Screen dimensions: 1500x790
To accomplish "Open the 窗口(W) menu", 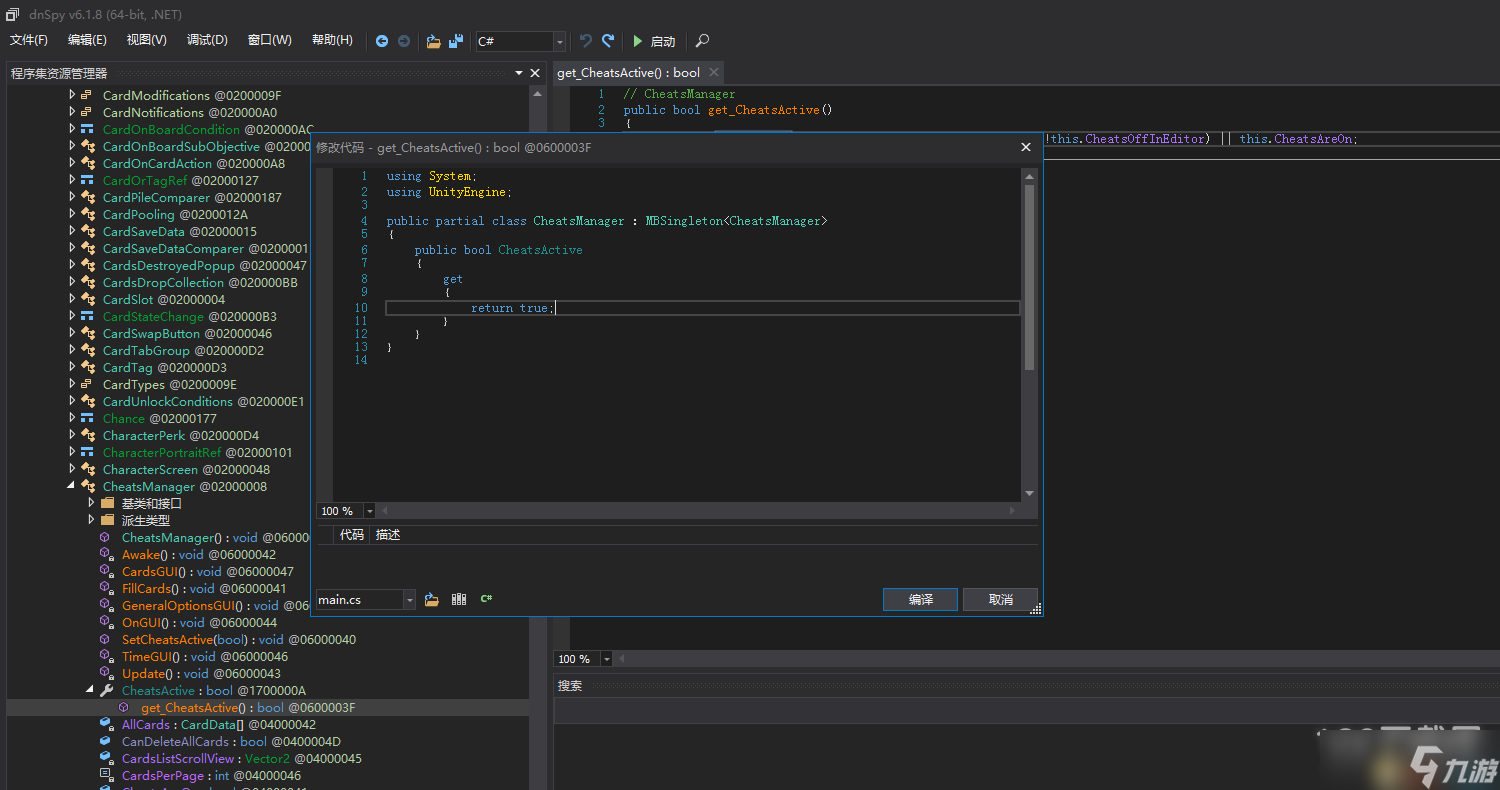I will [x=270, y=40].
